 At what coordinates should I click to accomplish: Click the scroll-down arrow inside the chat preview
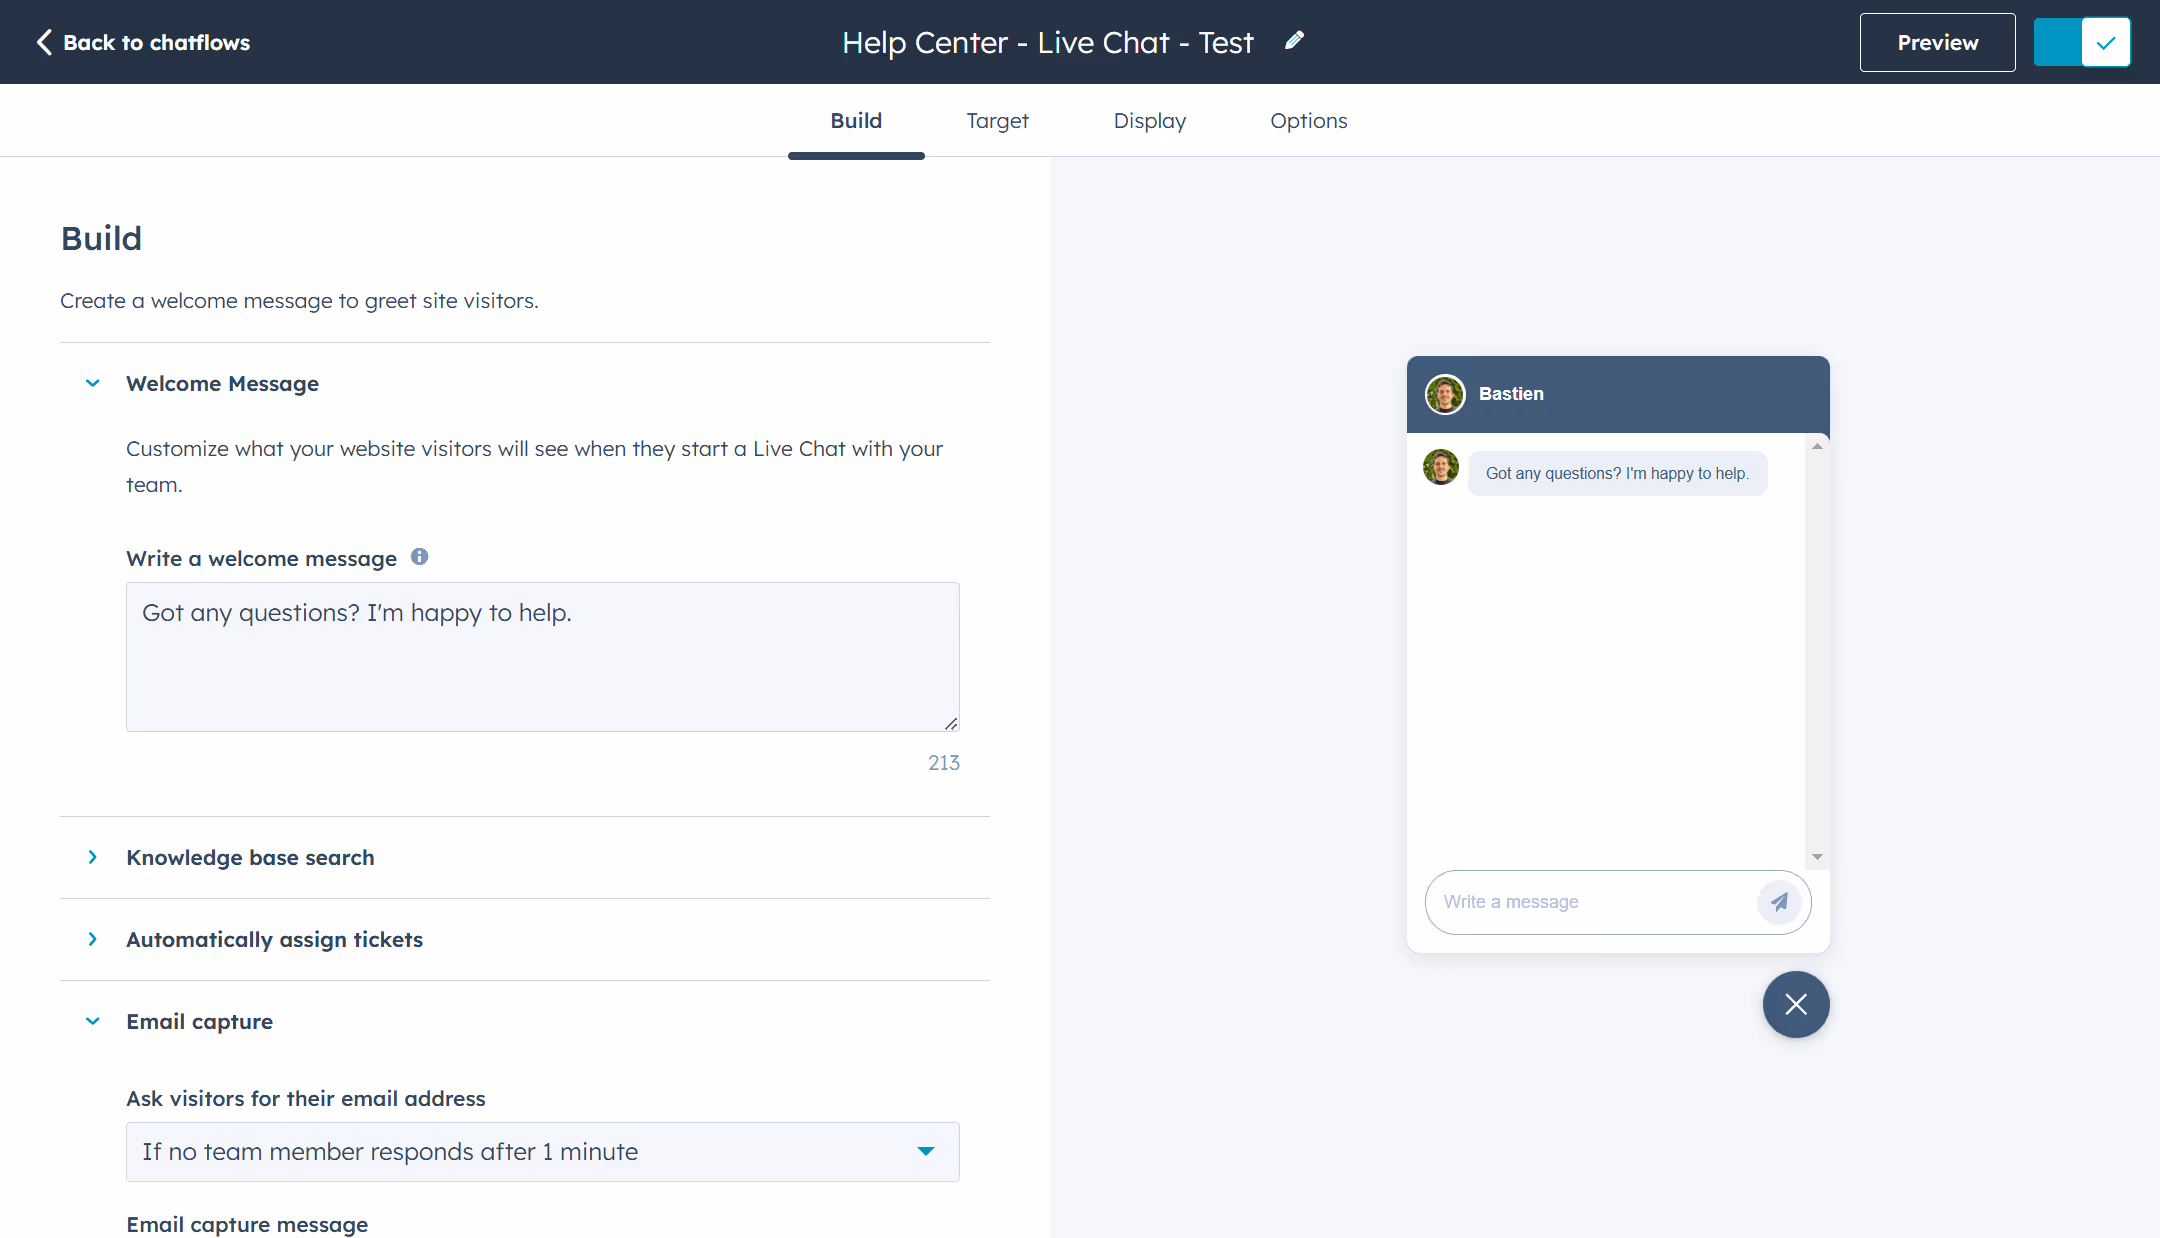pyautogui.click(x=1817, y=856)
